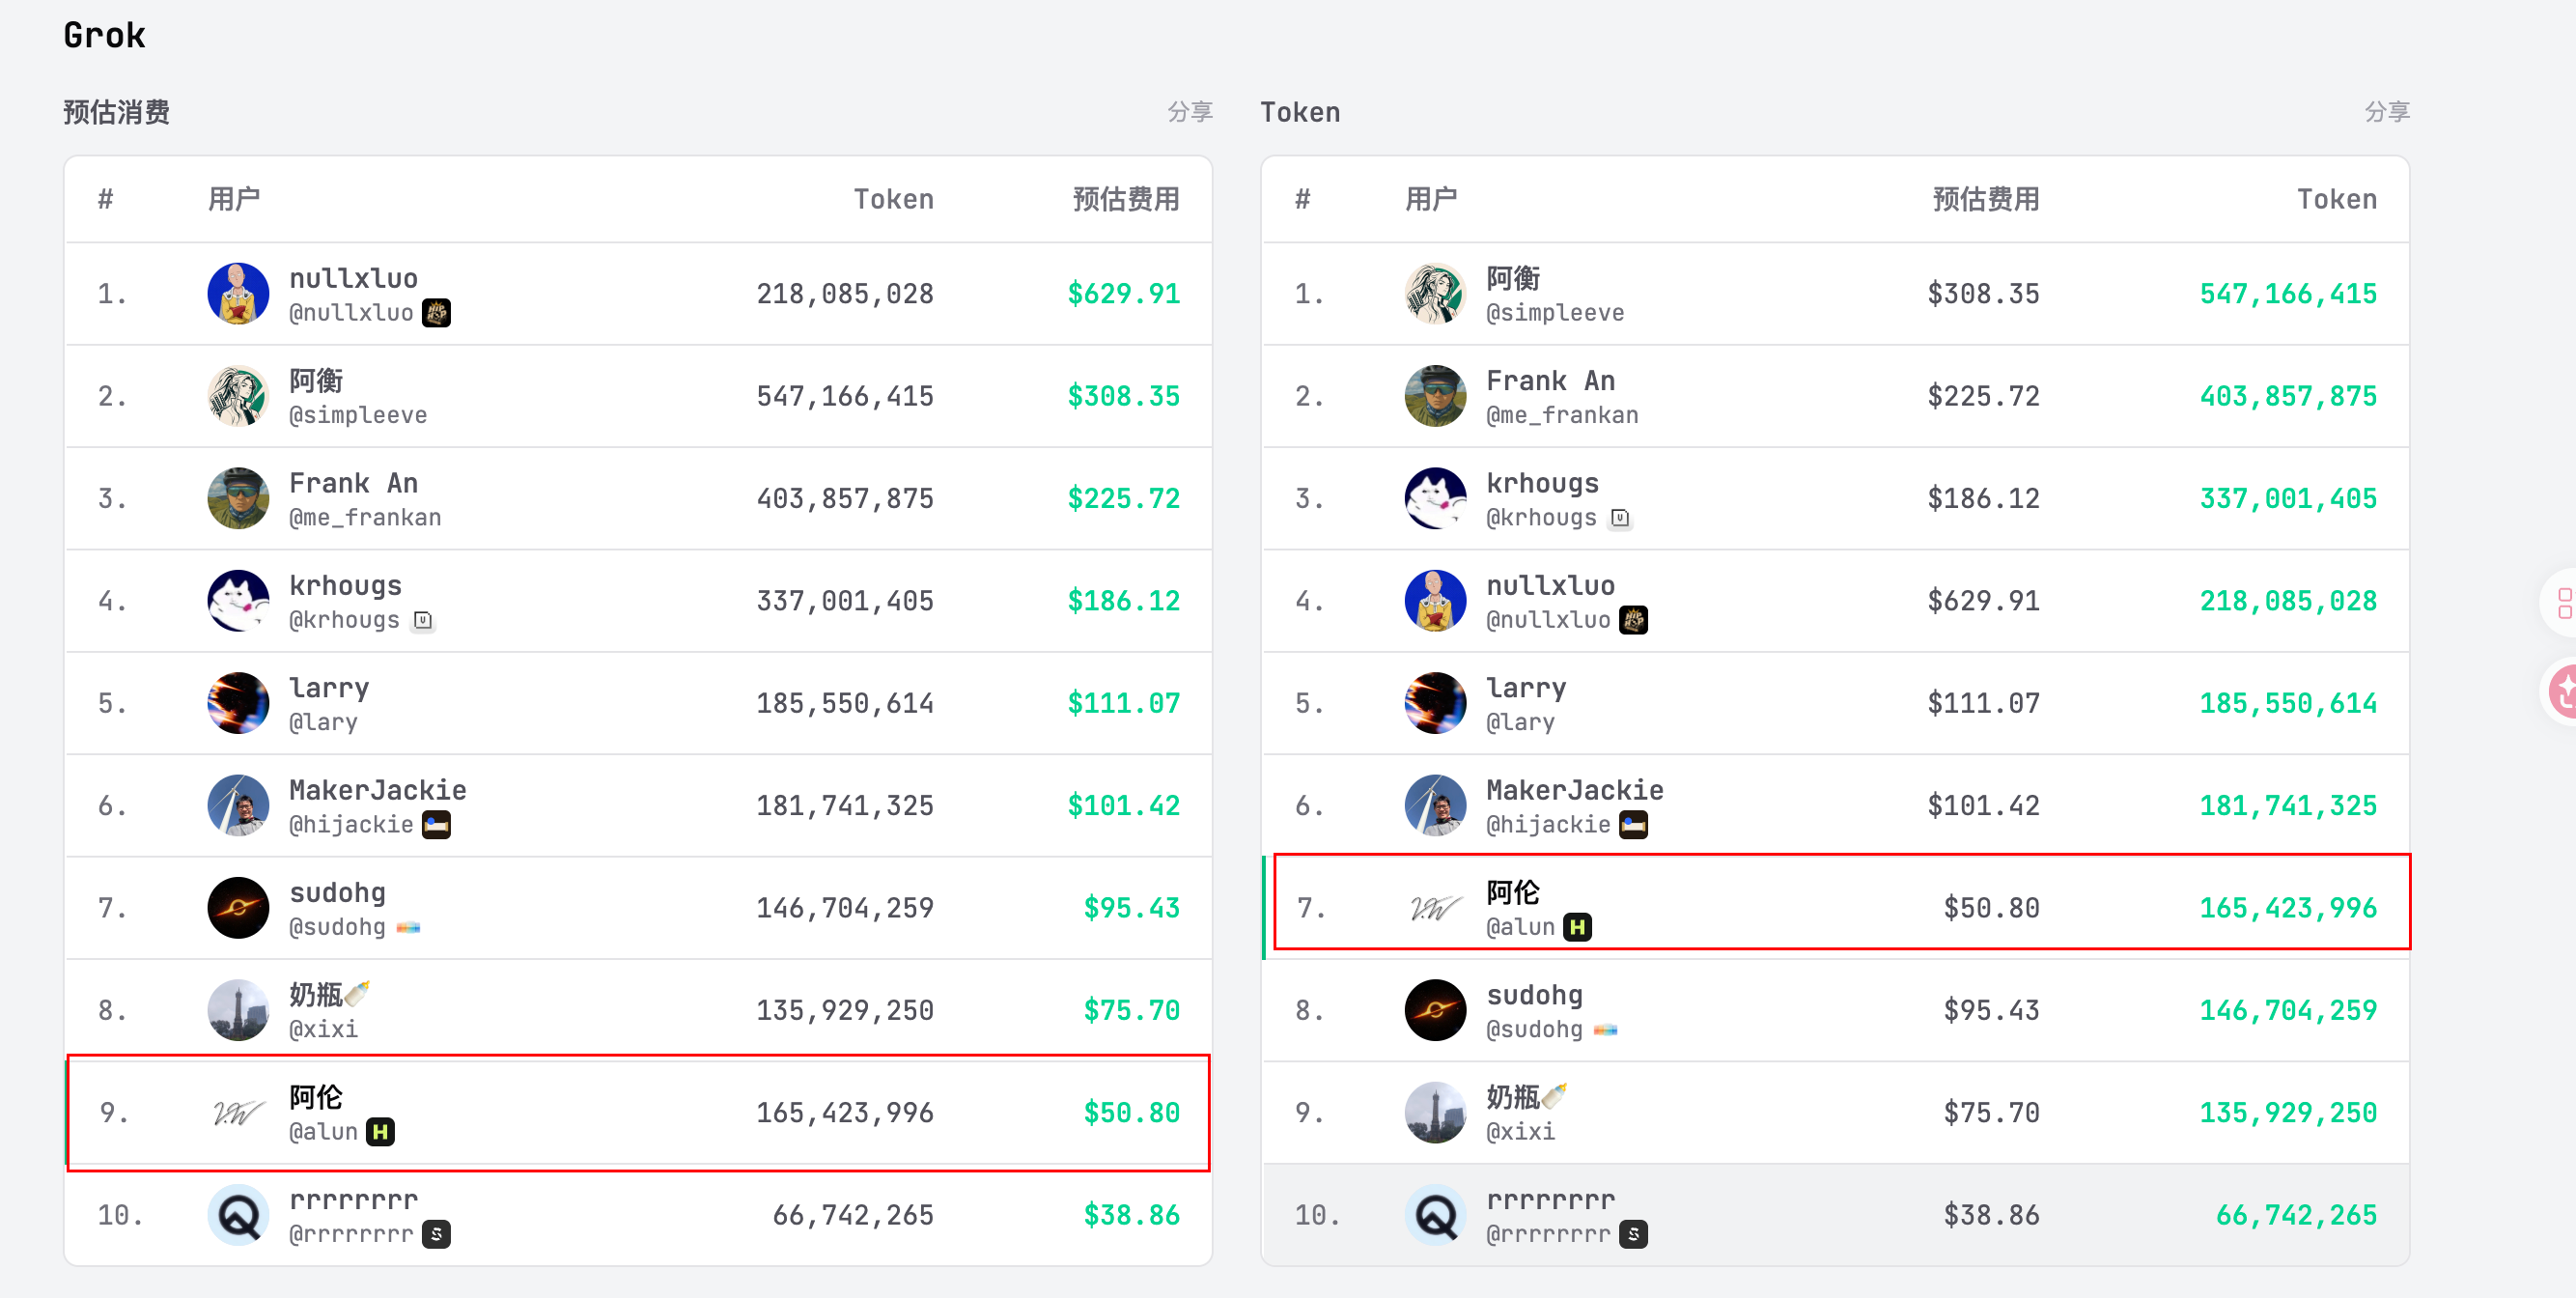The height and width of the screenshot is (1298, 2576).
Task: Click the 用户 column header in Token table
Action: 1431,199
